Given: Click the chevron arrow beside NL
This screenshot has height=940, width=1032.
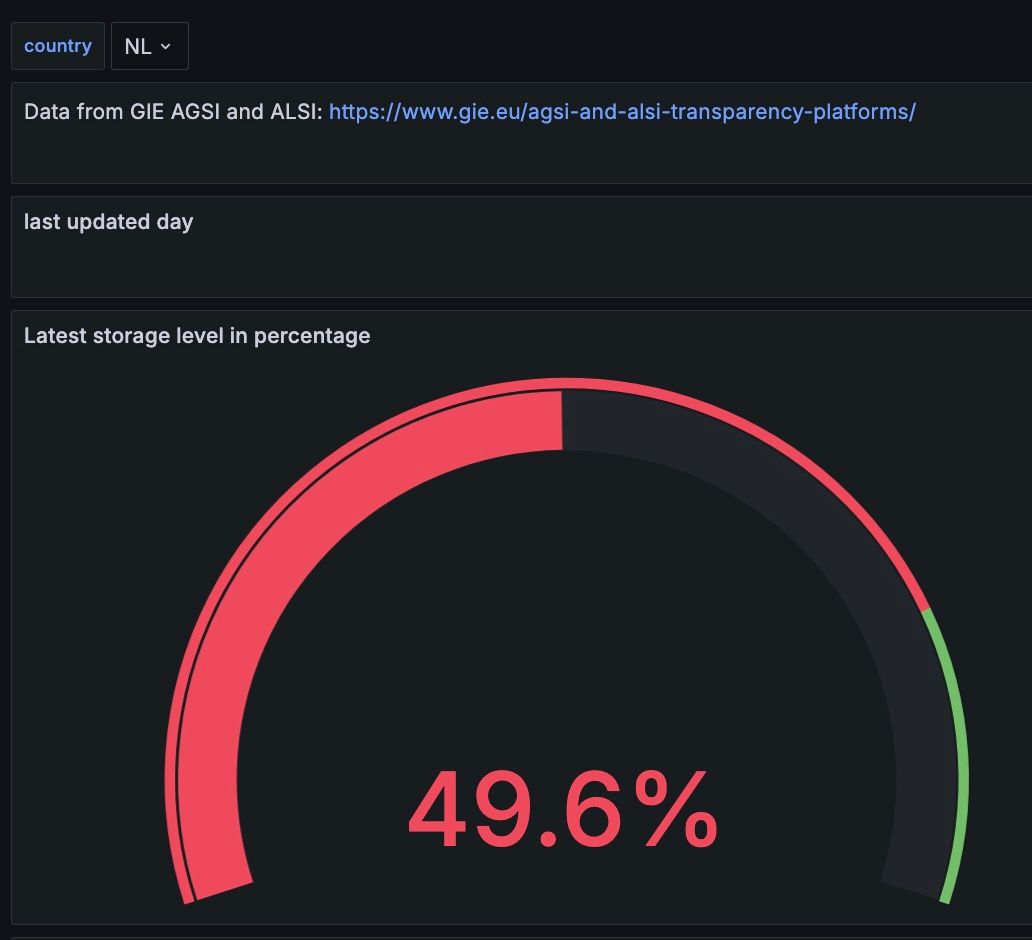Looking at the screenshot, I should (166, 47).
